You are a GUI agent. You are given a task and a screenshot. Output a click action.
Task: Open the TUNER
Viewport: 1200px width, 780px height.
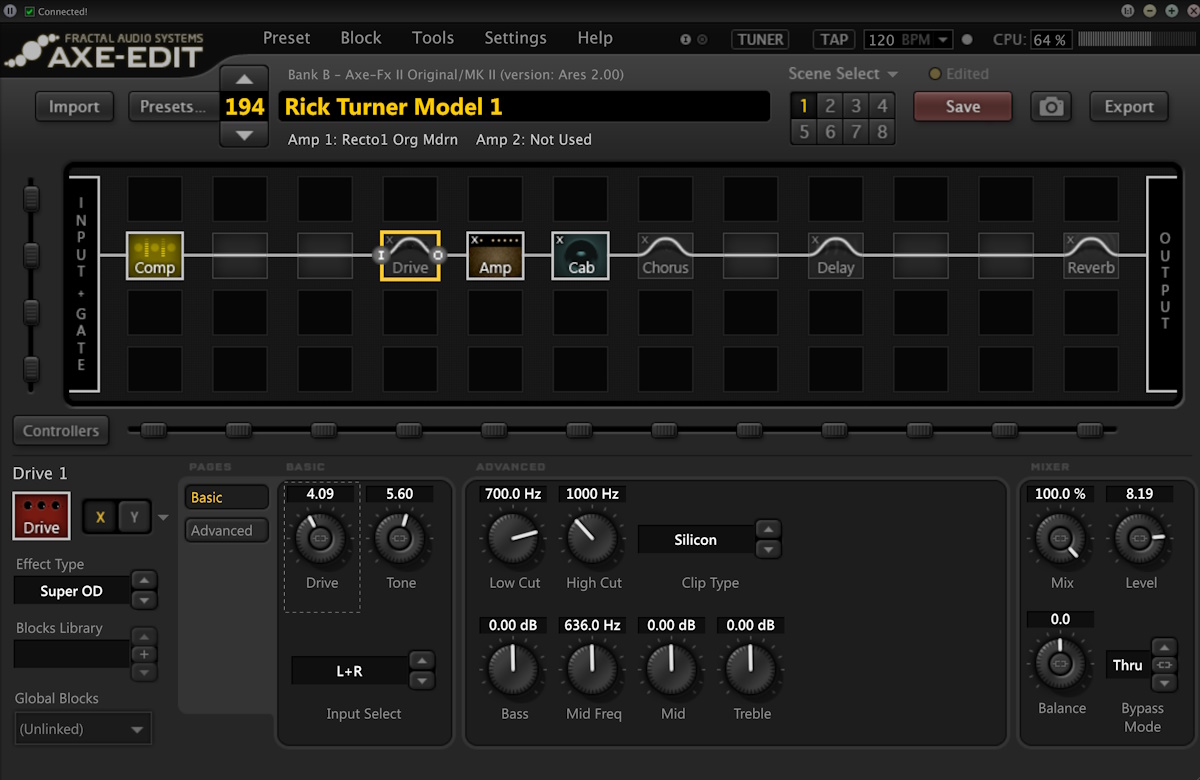click(760, 40)
